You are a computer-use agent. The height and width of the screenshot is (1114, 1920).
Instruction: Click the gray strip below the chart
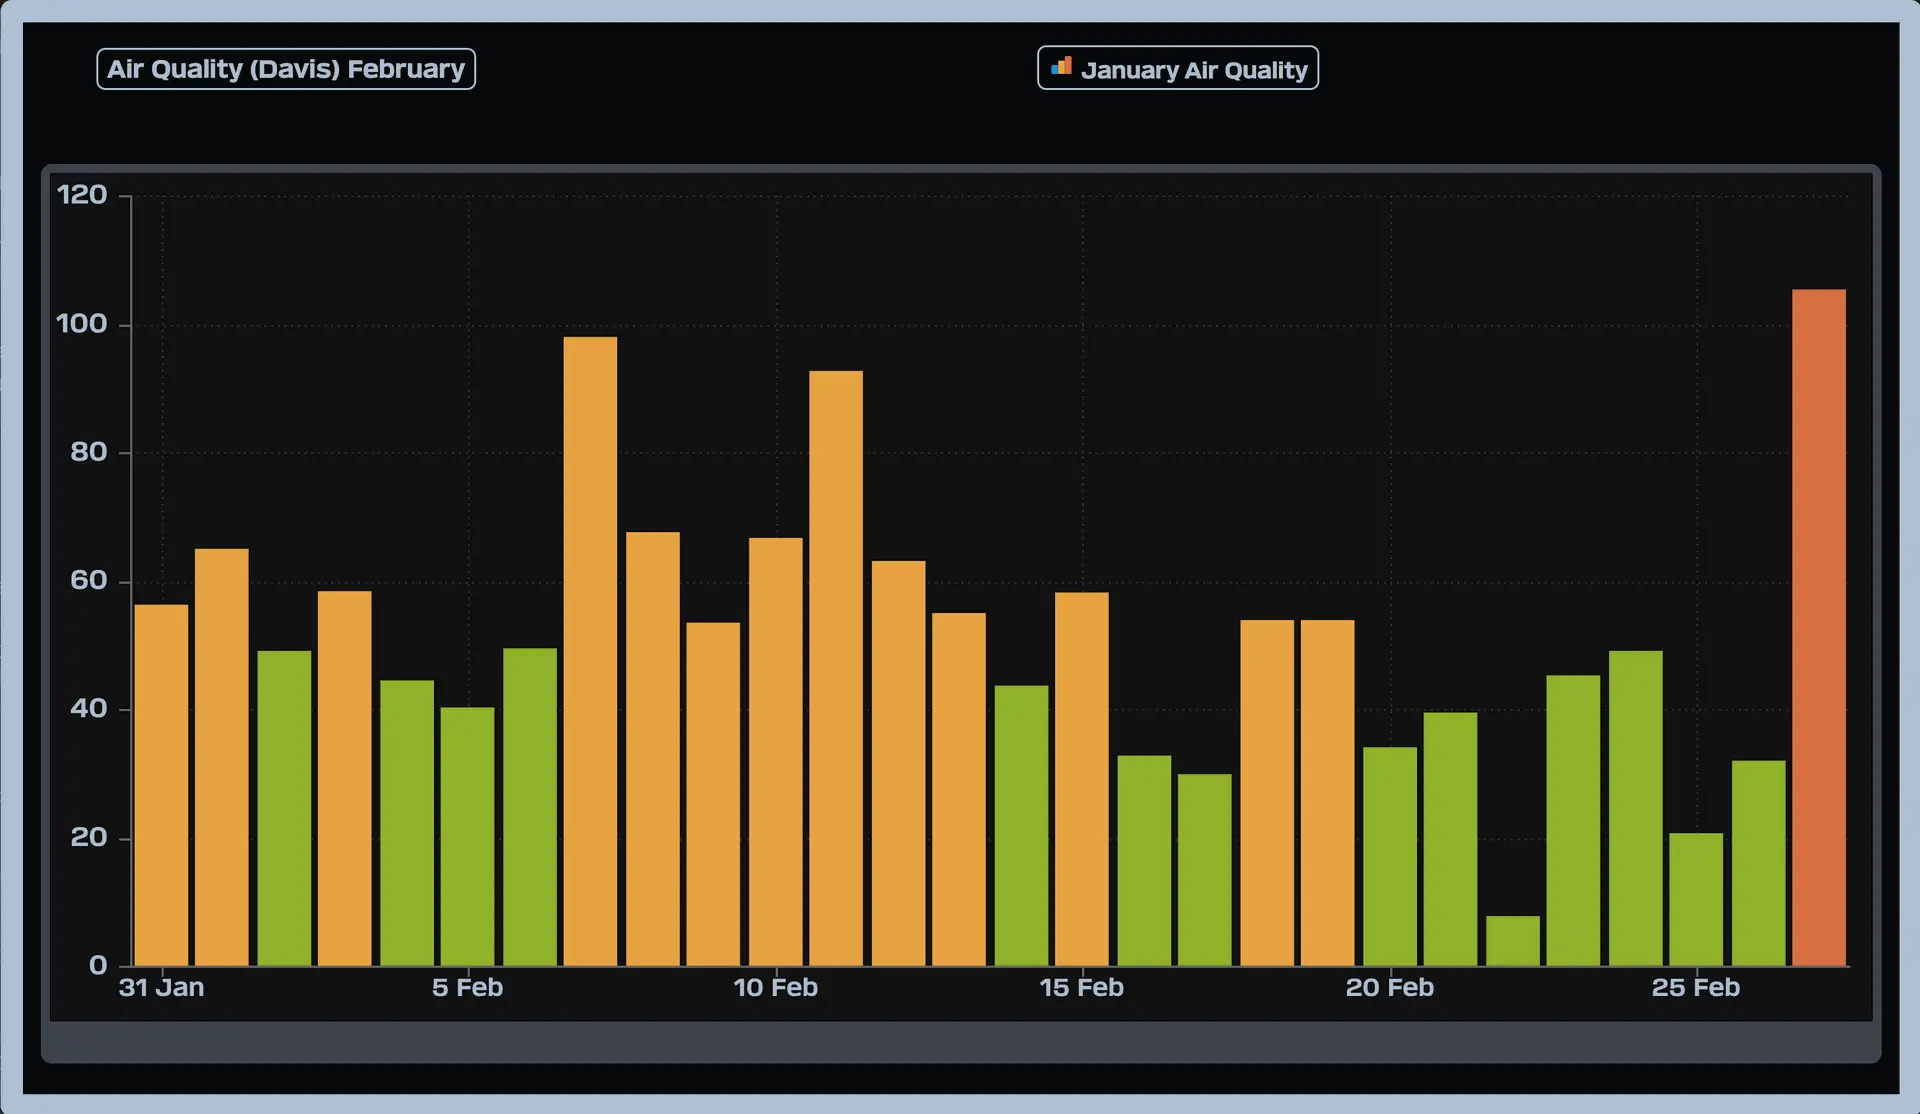coord(960,1043)
